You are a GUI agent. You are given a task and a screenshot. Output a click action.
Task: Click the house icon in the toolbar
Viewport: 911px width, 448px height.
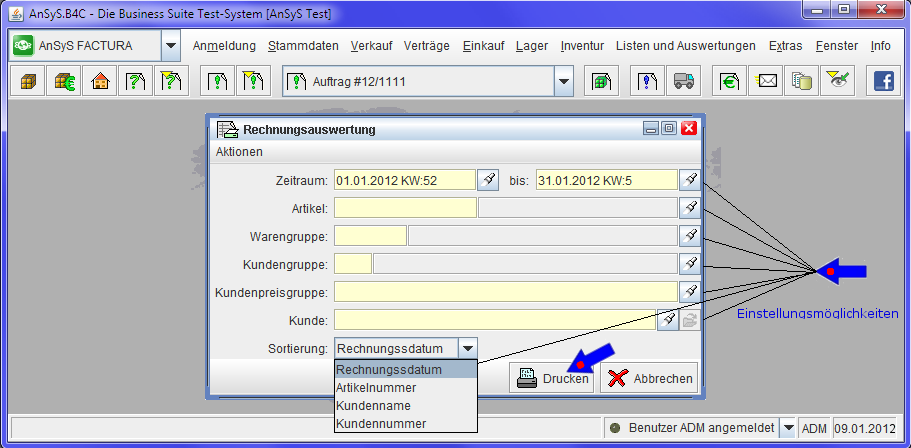pos(99,81)
